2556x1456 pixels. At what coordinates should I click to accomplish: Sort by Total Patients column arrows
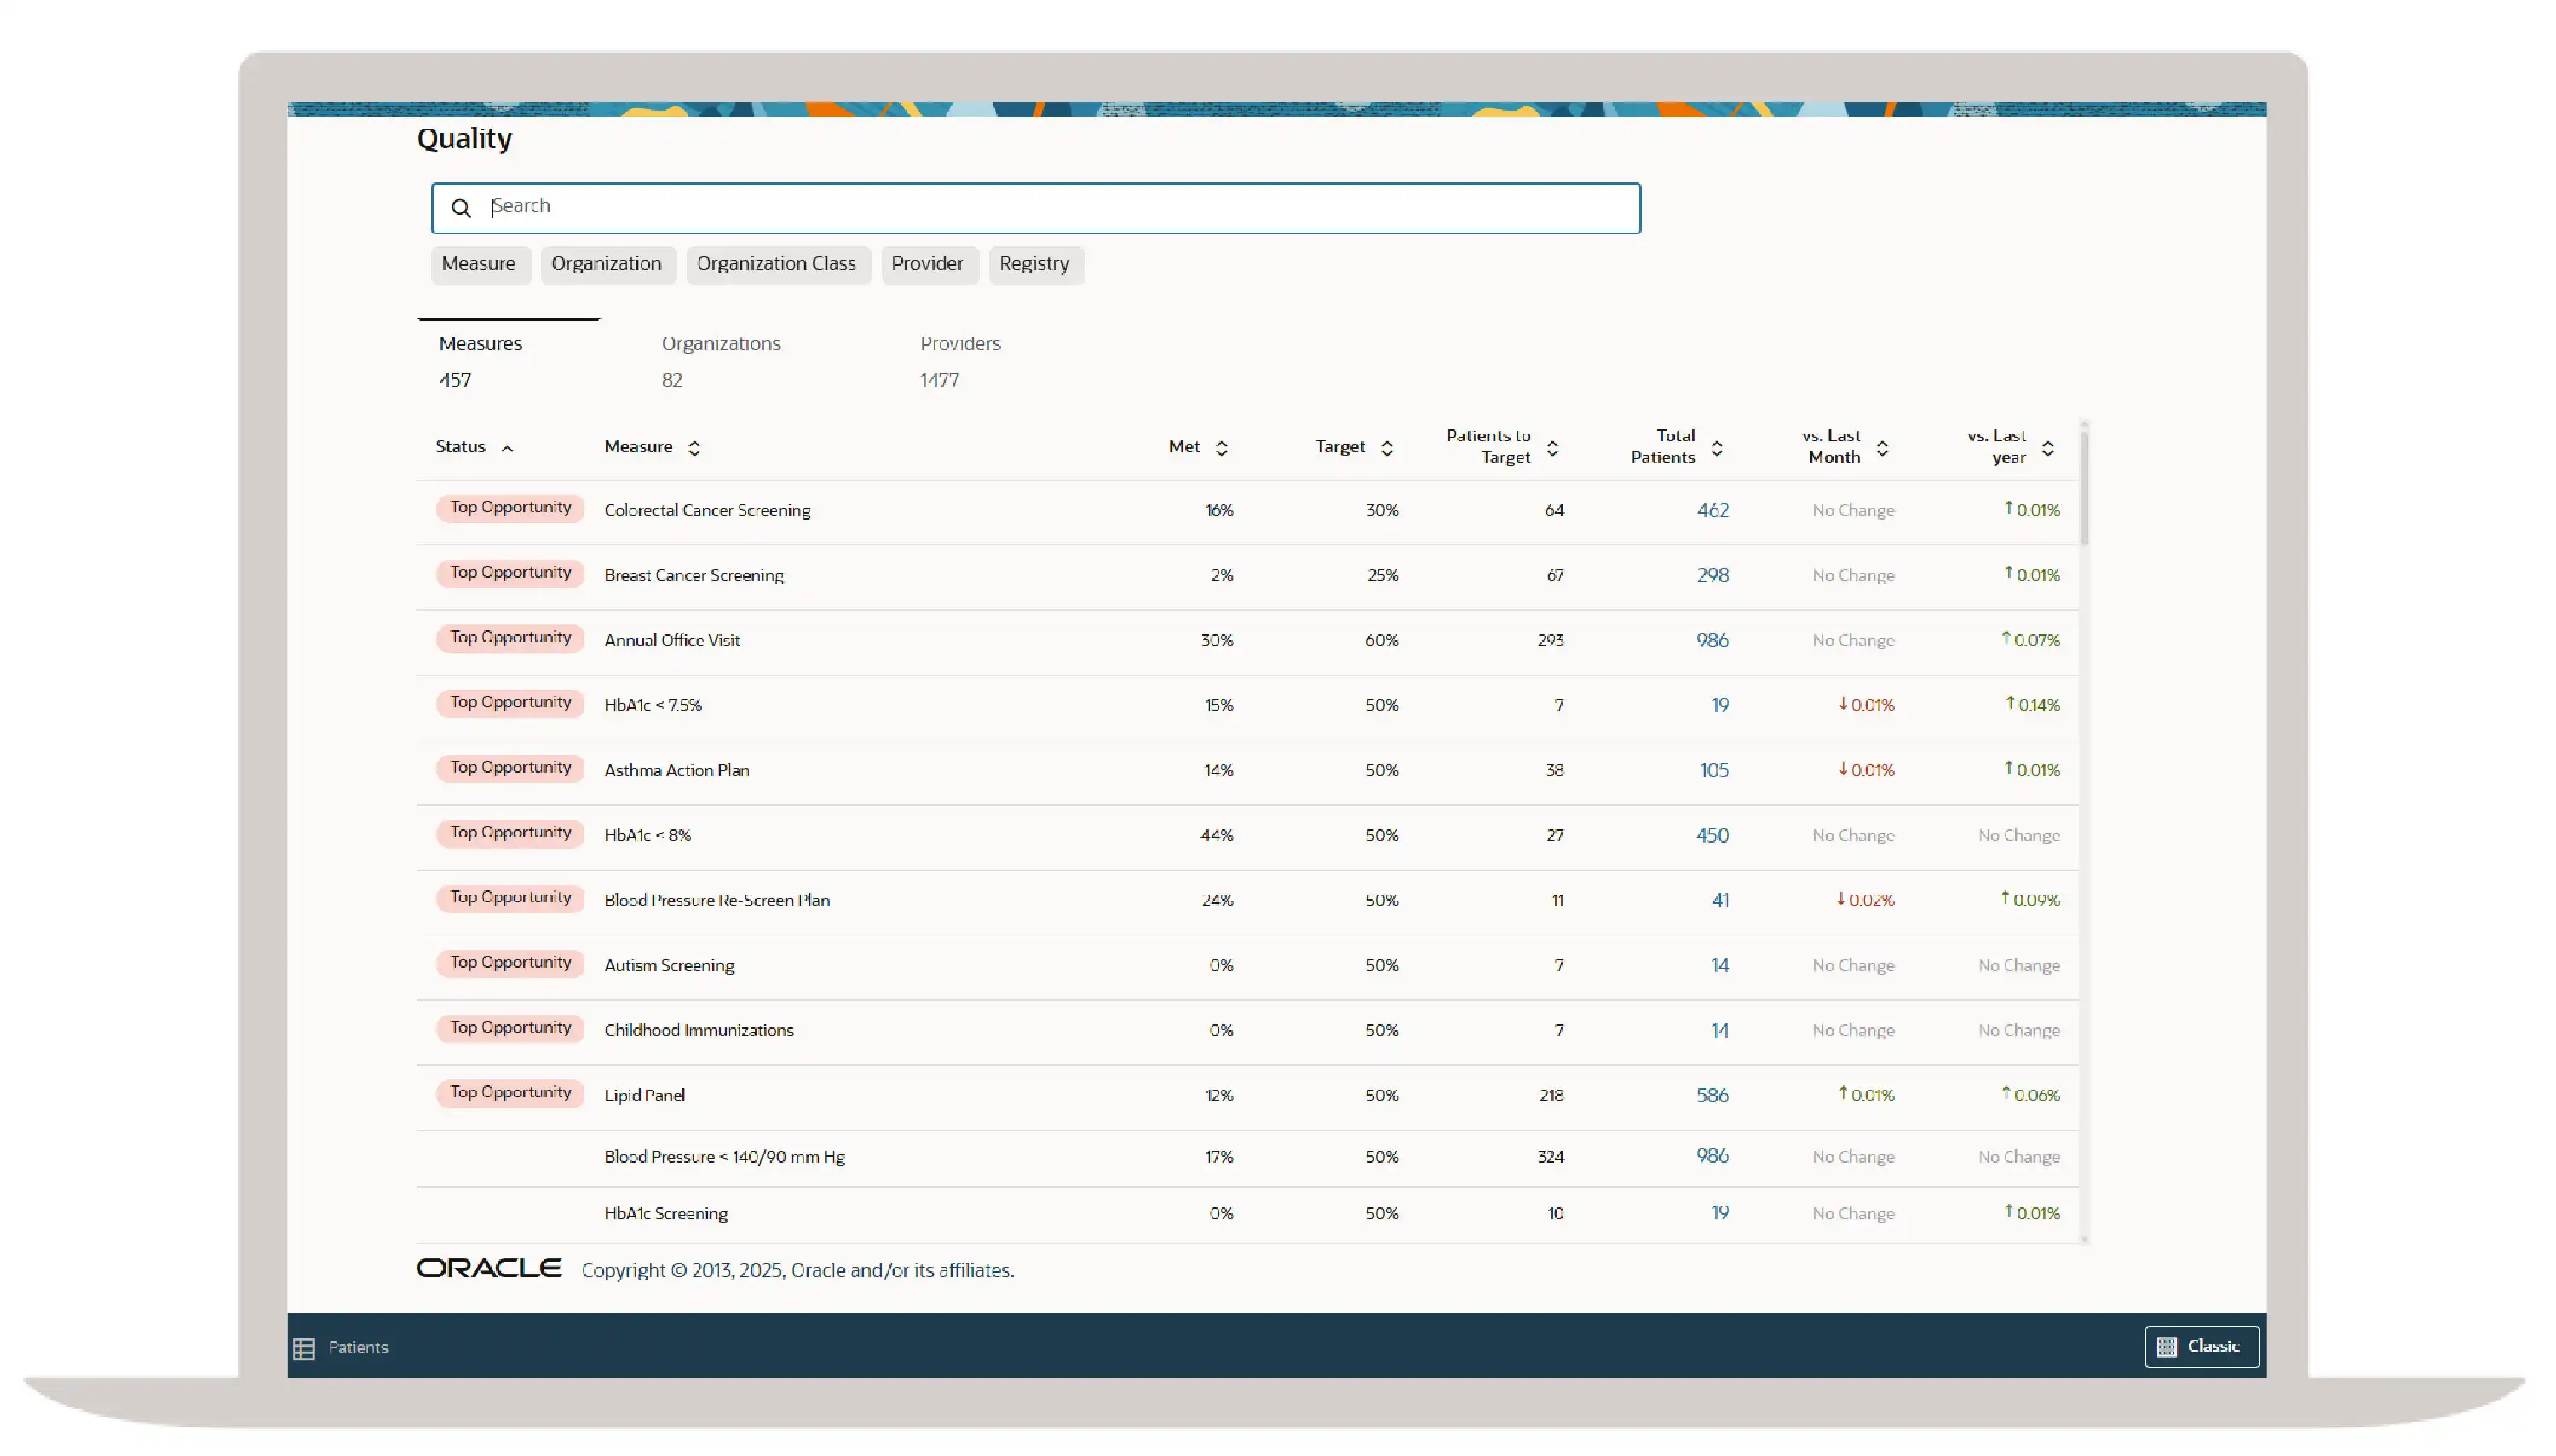[x=1716, y=448]
